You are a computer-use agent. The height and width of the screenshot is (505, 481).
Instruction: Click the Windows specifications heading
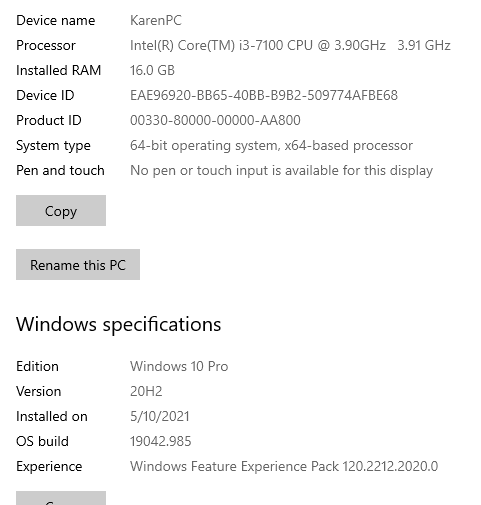tap(118, 324)
